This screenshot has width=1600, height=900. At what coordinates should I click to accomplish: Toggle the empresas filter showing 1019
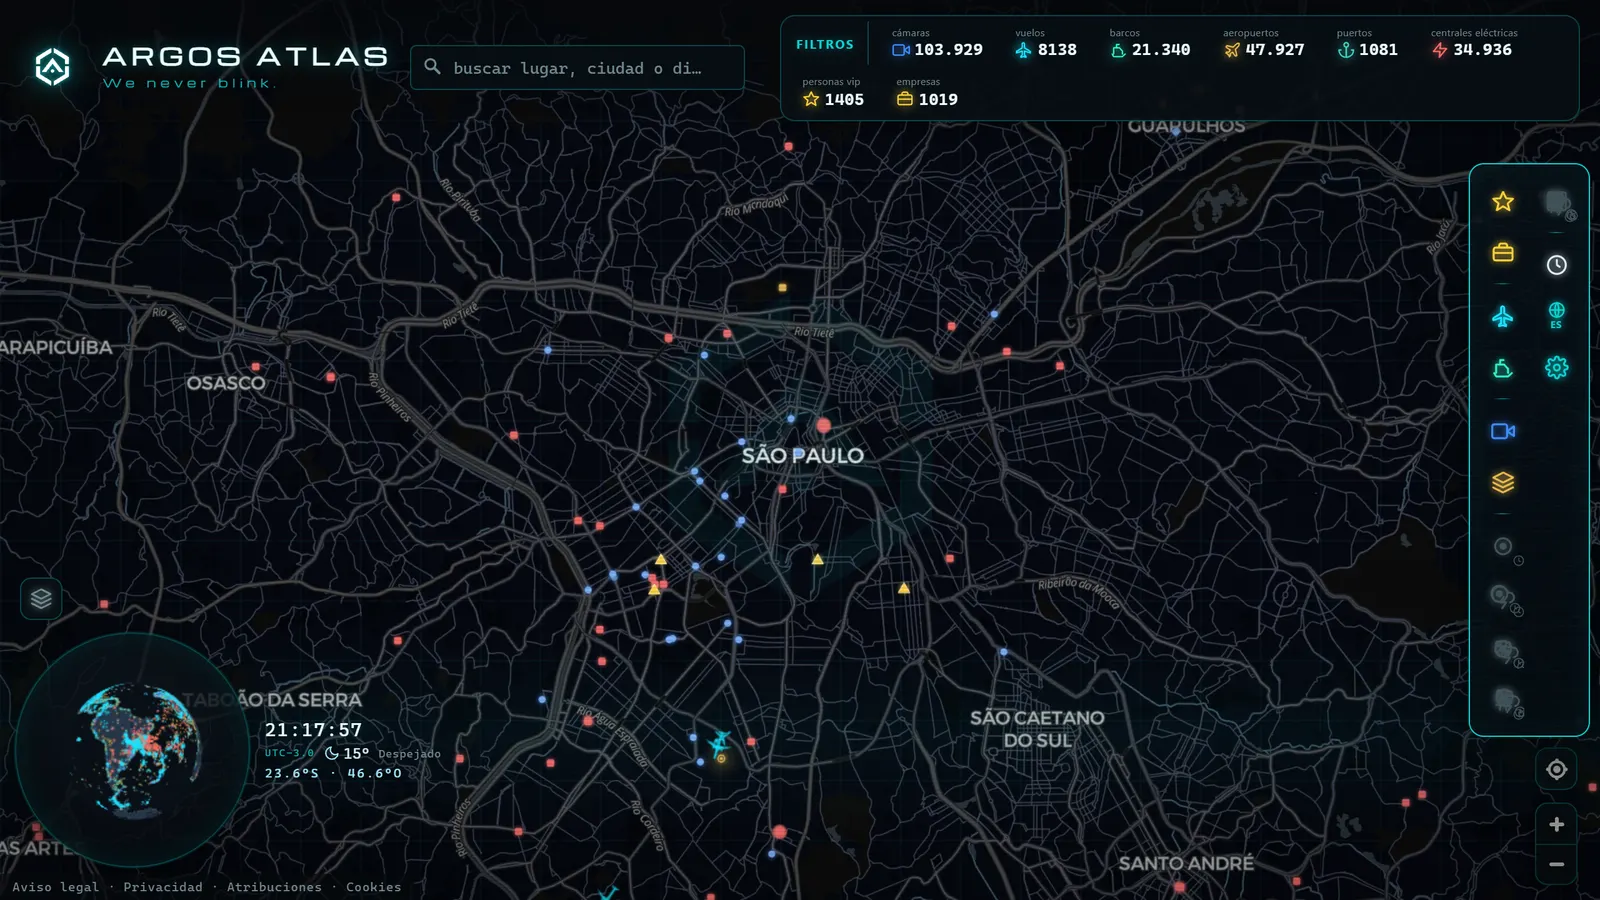[x=927, y=93]
